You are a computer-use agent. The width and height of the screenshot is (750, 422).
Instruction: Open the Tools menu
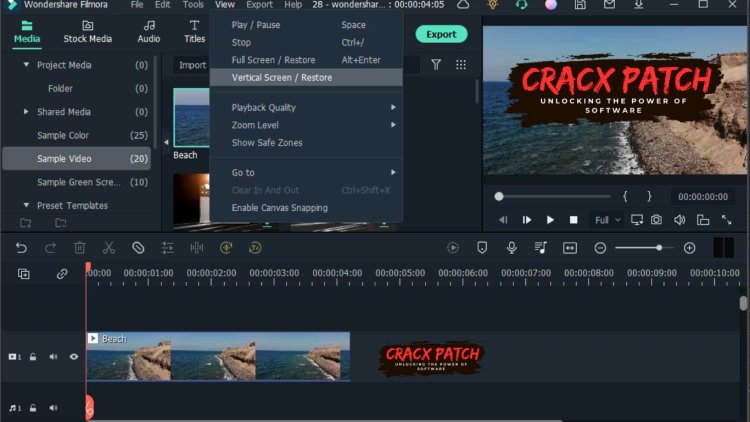coord(193,5)
